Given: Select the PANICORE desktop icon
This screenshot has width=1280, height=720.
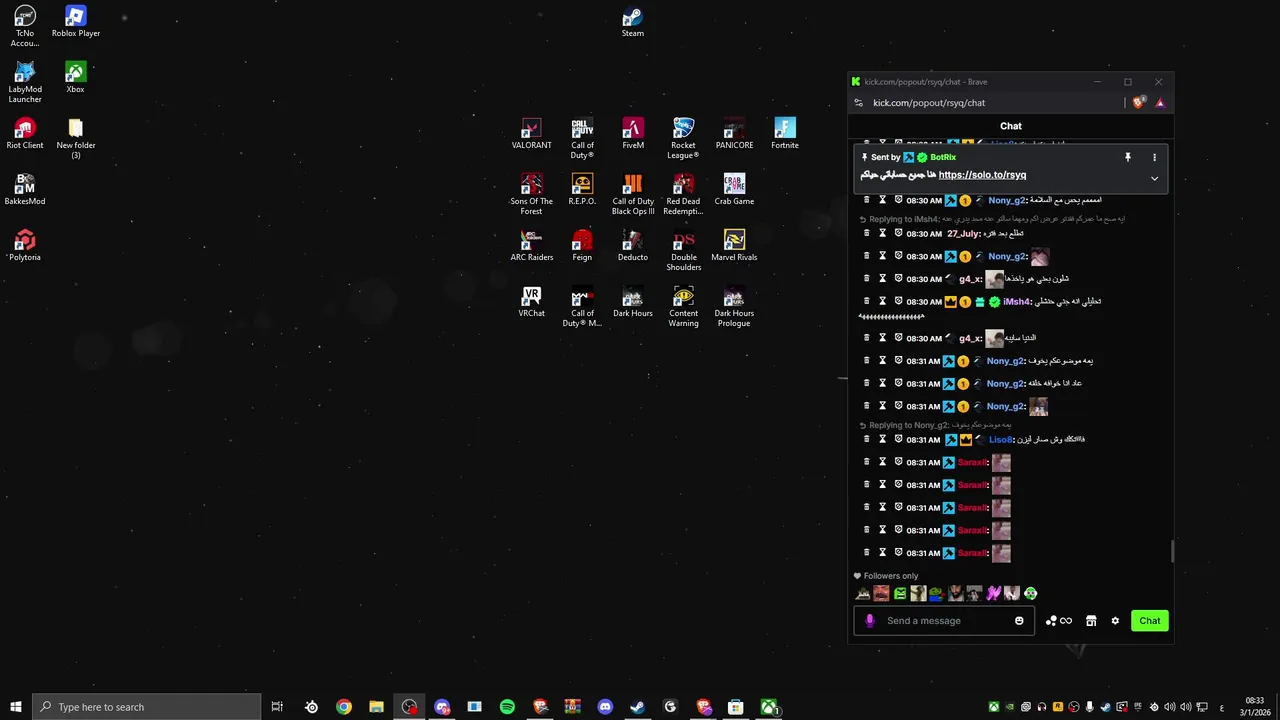Looking at the screenshot, I should tap(734, 134).
